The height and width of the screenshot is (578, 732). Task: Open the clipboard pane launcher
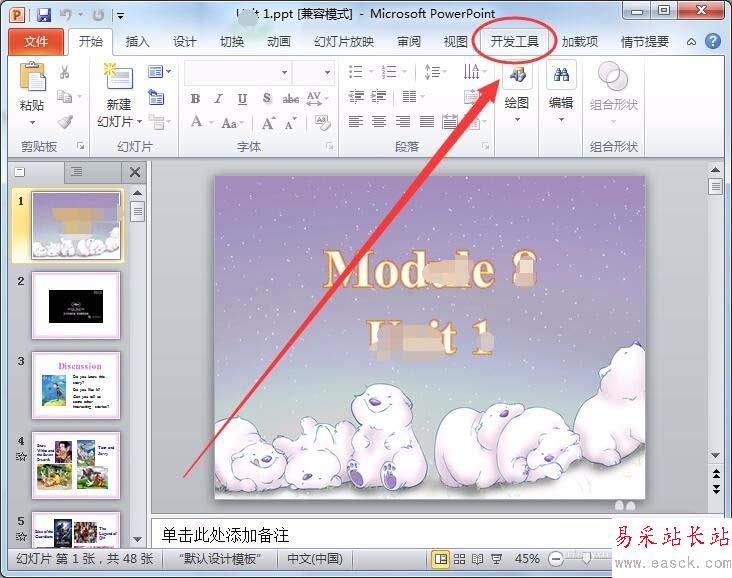(x=81, y=147)
